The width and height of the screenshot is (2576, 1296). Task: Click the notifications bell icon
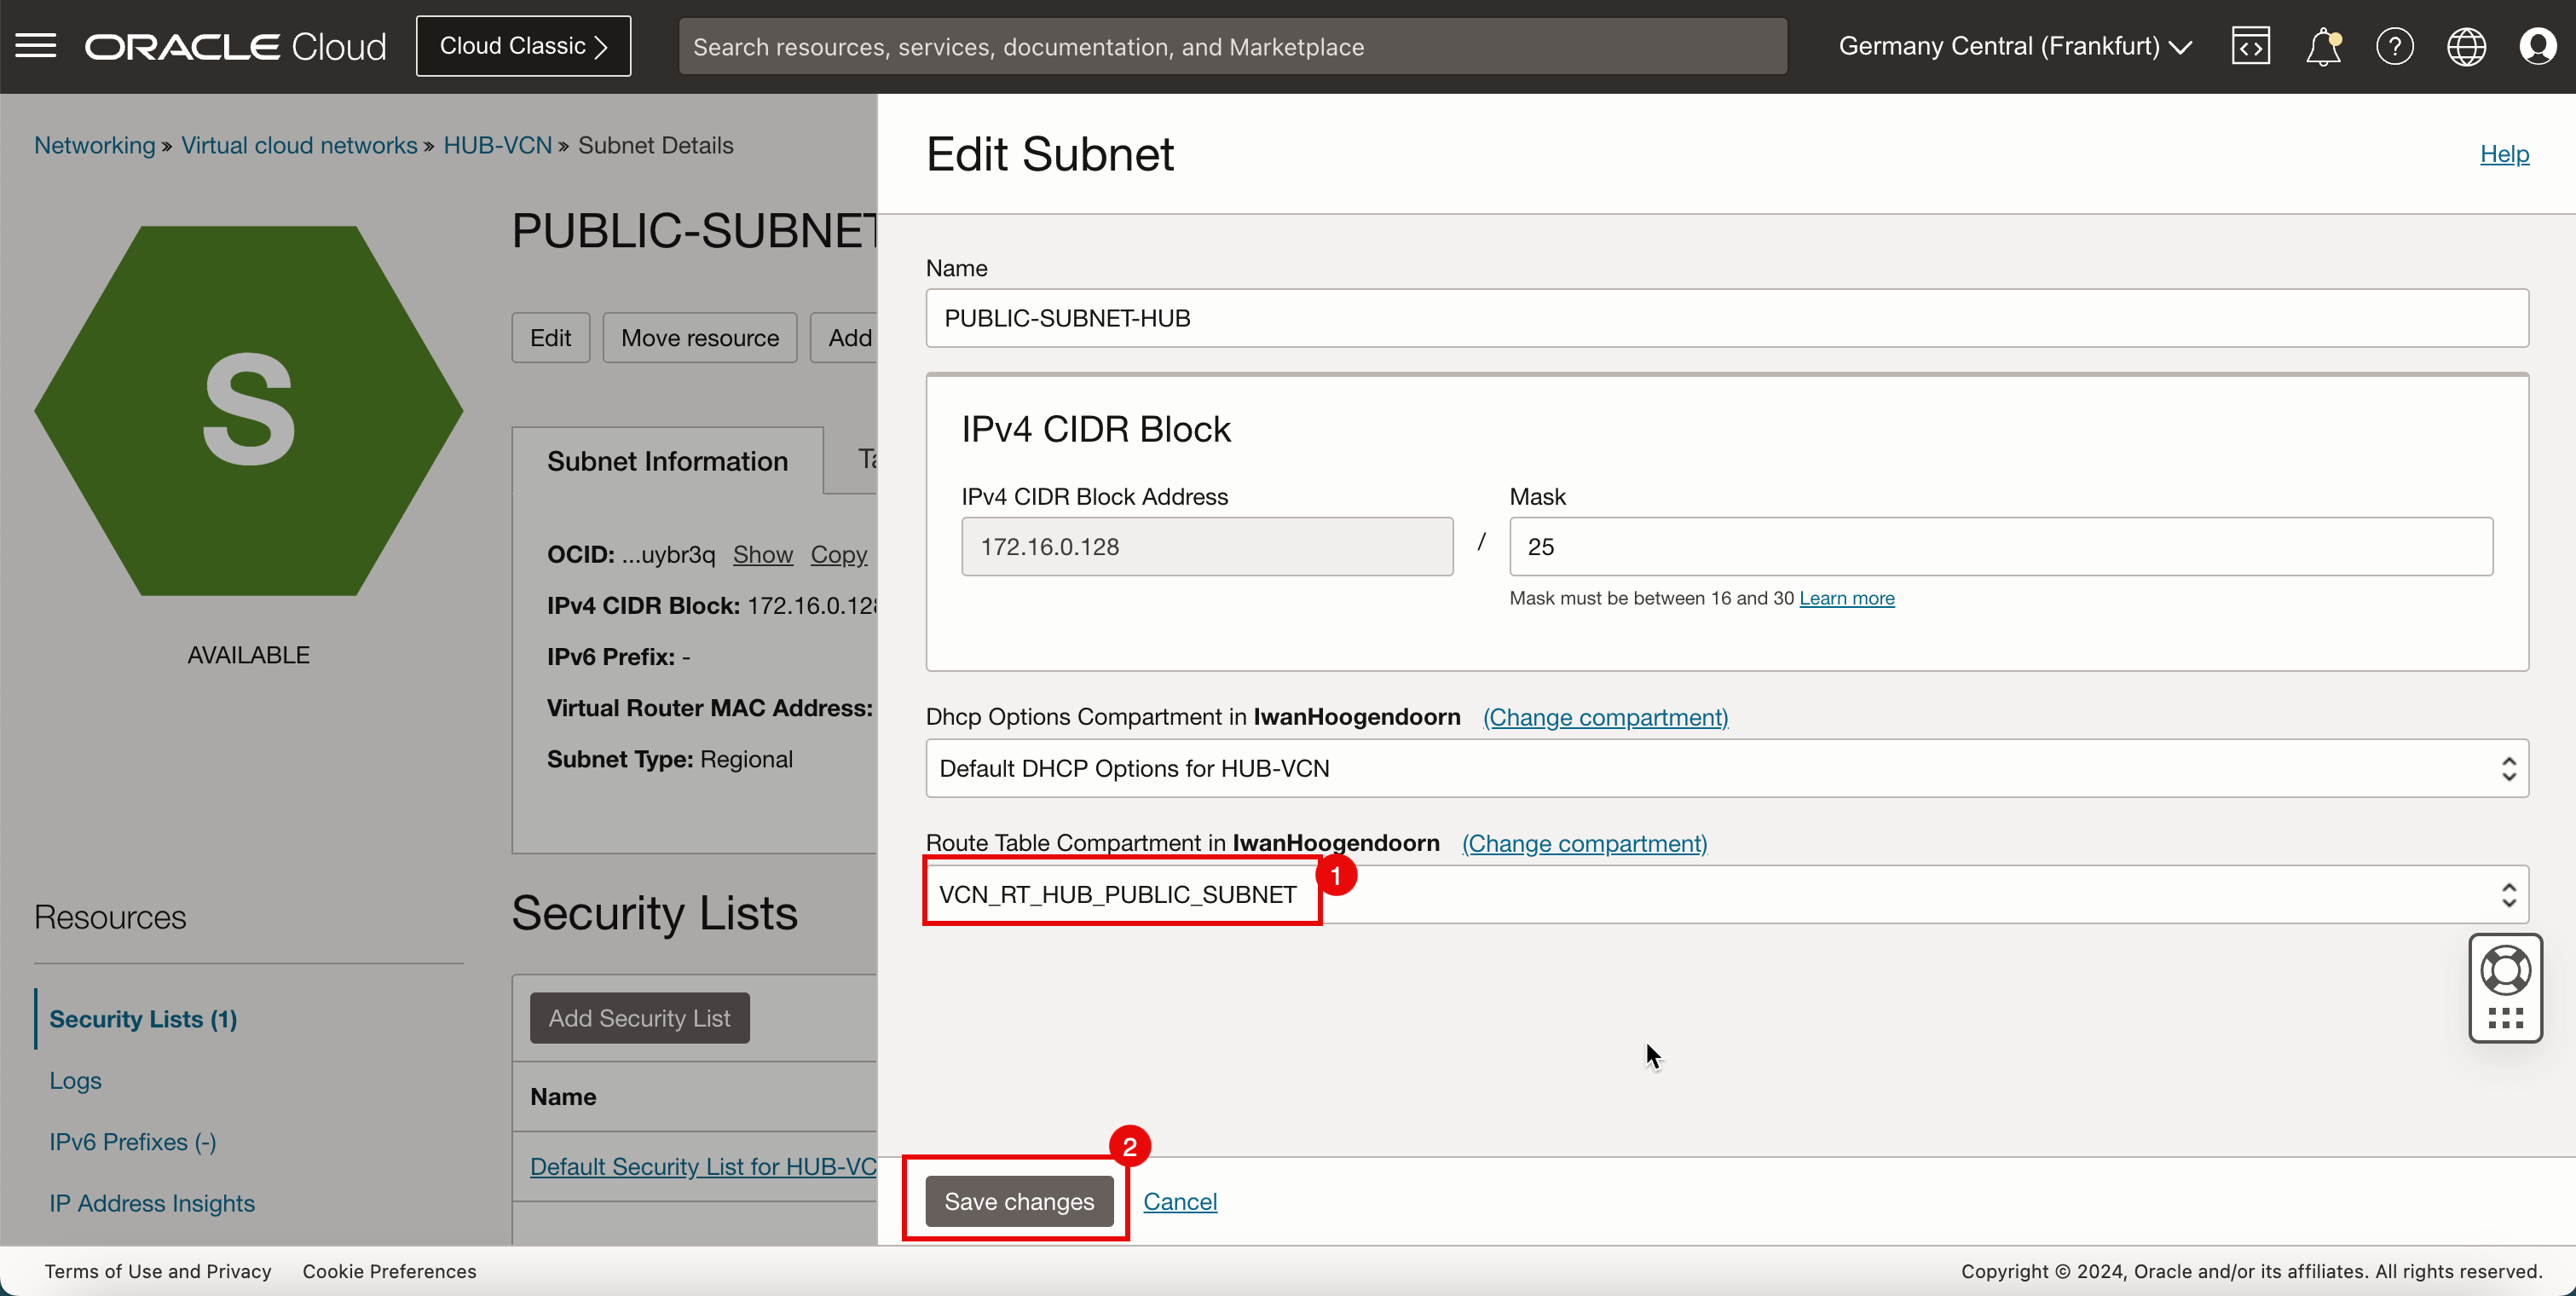click(2321, 46)
